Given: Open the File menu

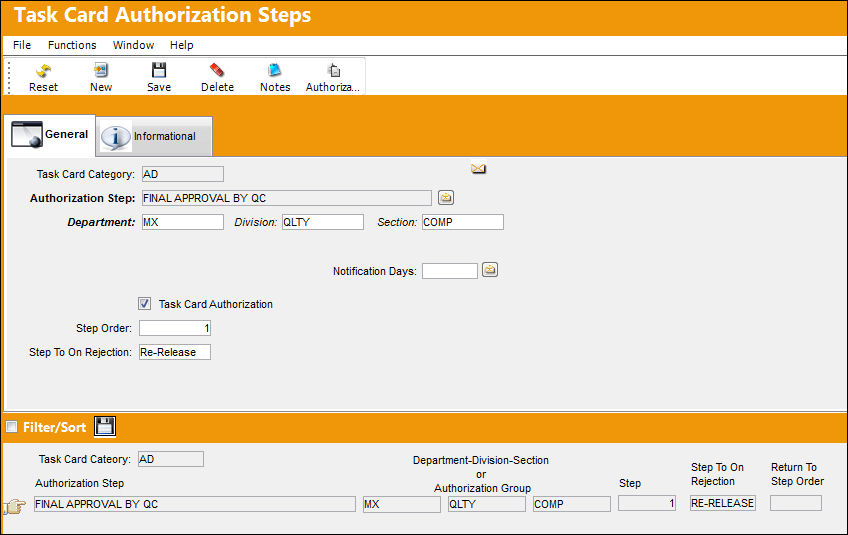Looking at the screenshot, I should [x=22, y=45].
